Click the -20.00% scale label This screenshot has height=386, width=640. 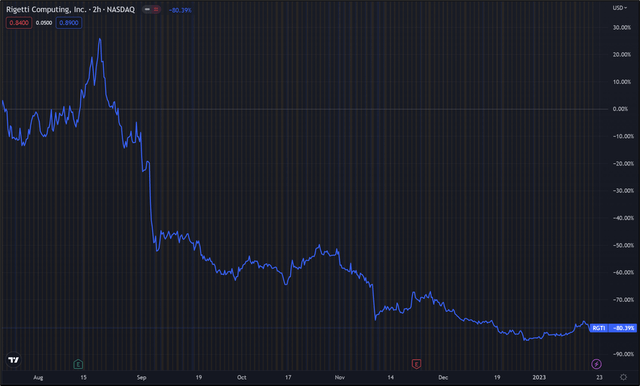tap(623, 164)
